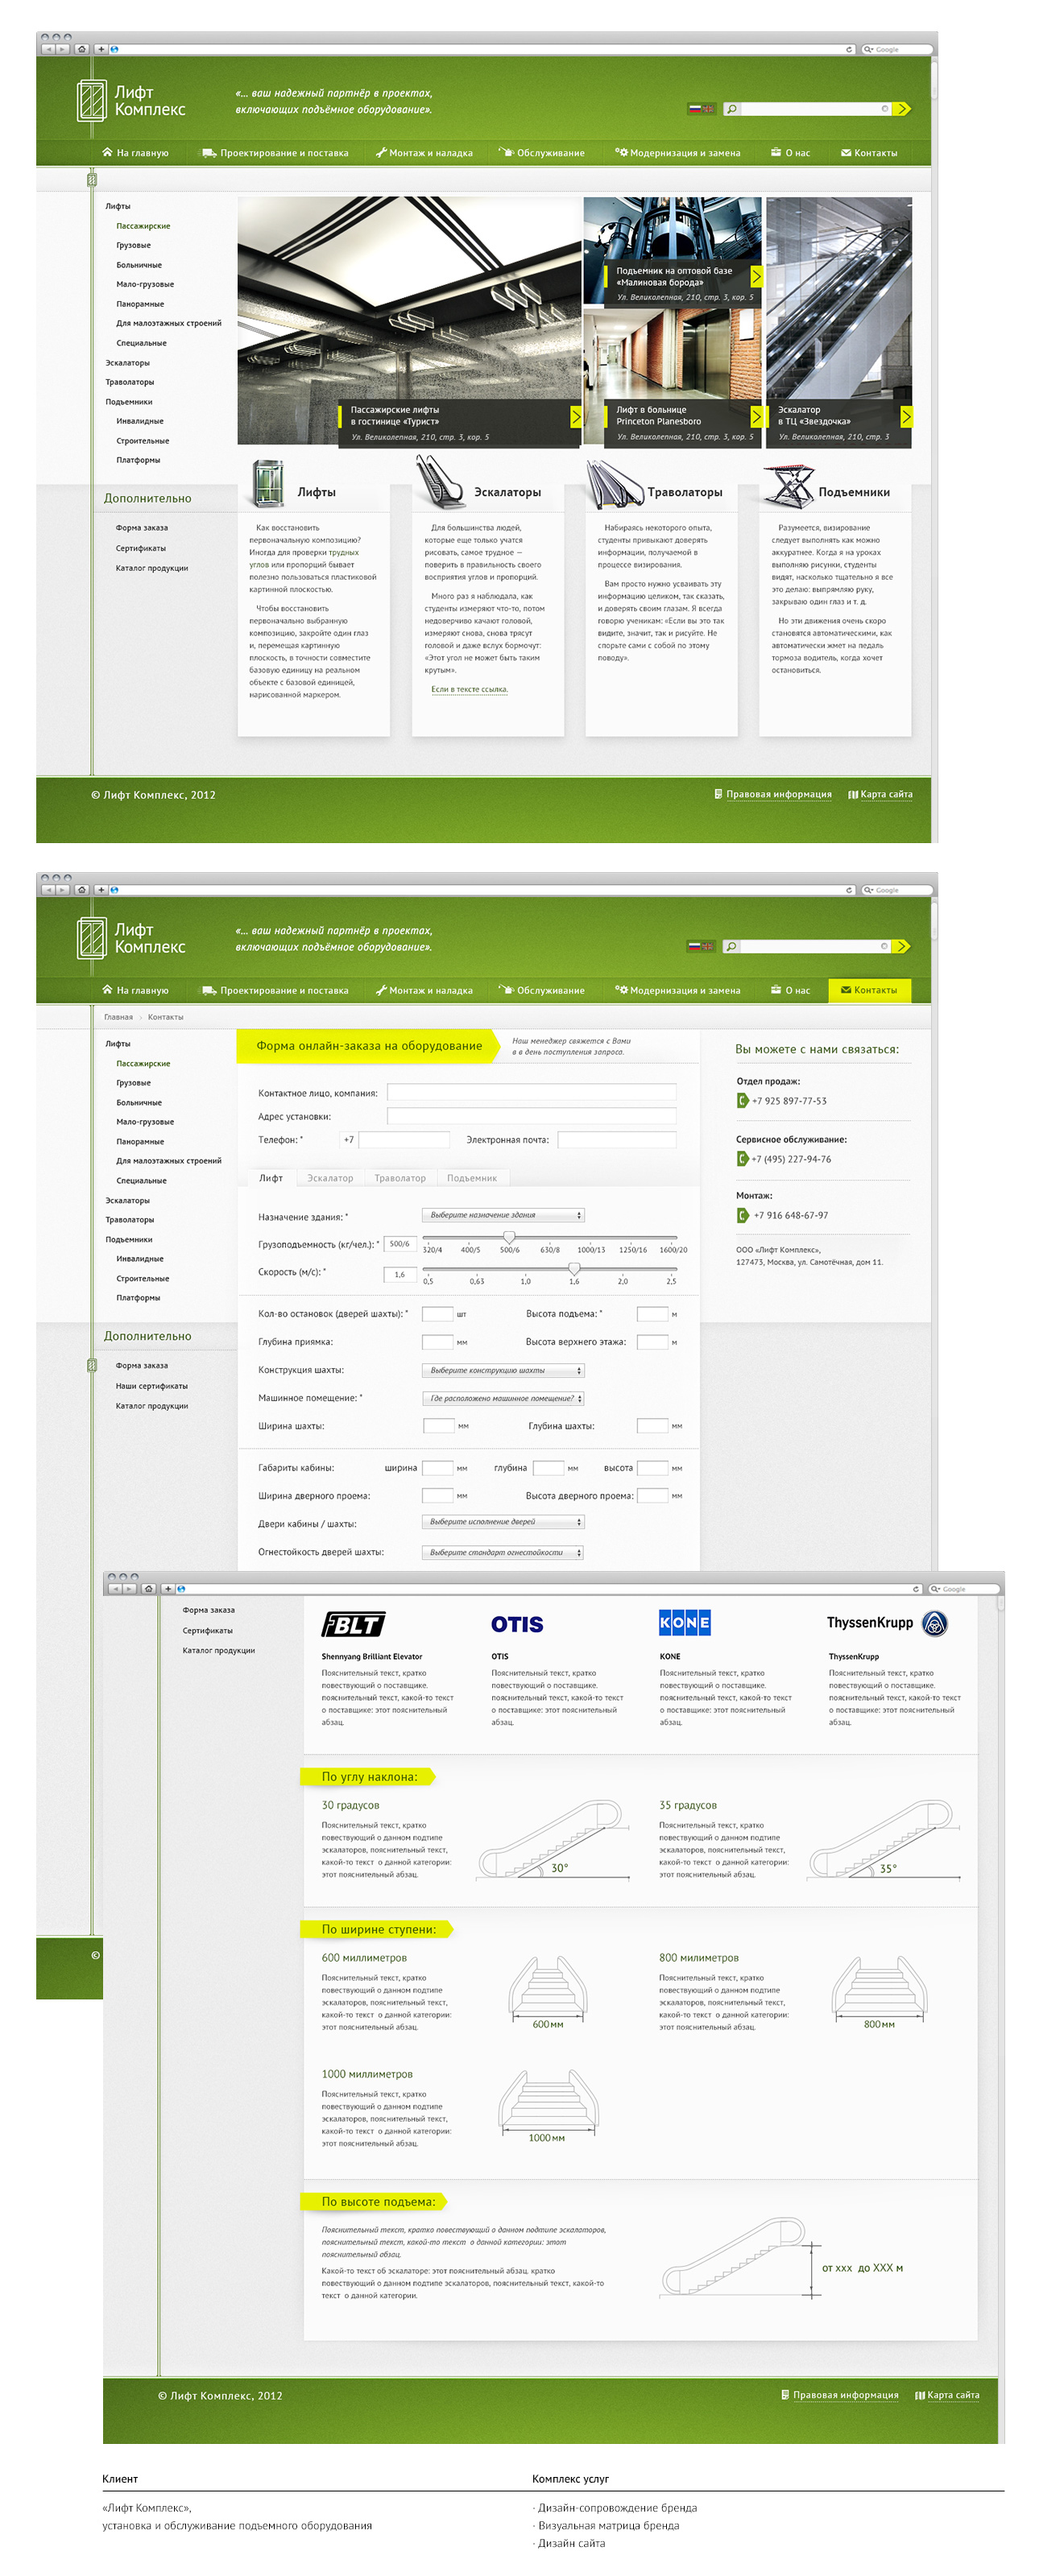Click the Лифт Комплекс logo in middle mockup
This screenshot has width=1064, height=2576.
(x=131, y=938)
